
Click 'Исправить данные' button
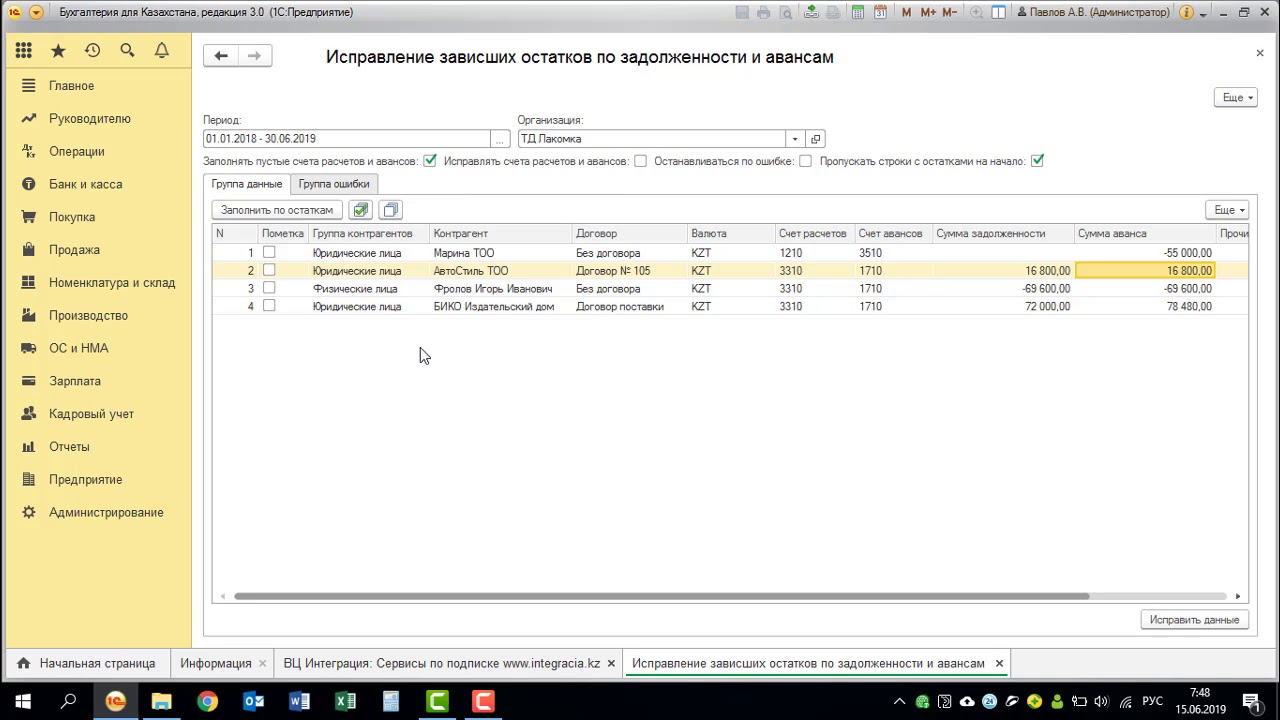pos(1194,620)
